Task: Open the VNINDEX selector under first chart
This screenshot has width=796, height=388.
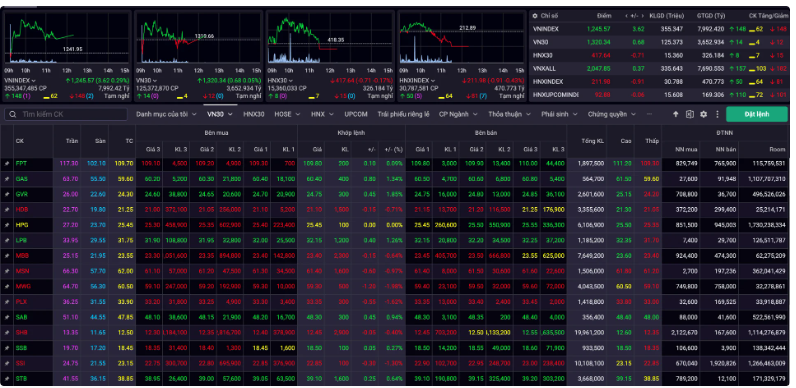Action: click(x=20, y=80)
